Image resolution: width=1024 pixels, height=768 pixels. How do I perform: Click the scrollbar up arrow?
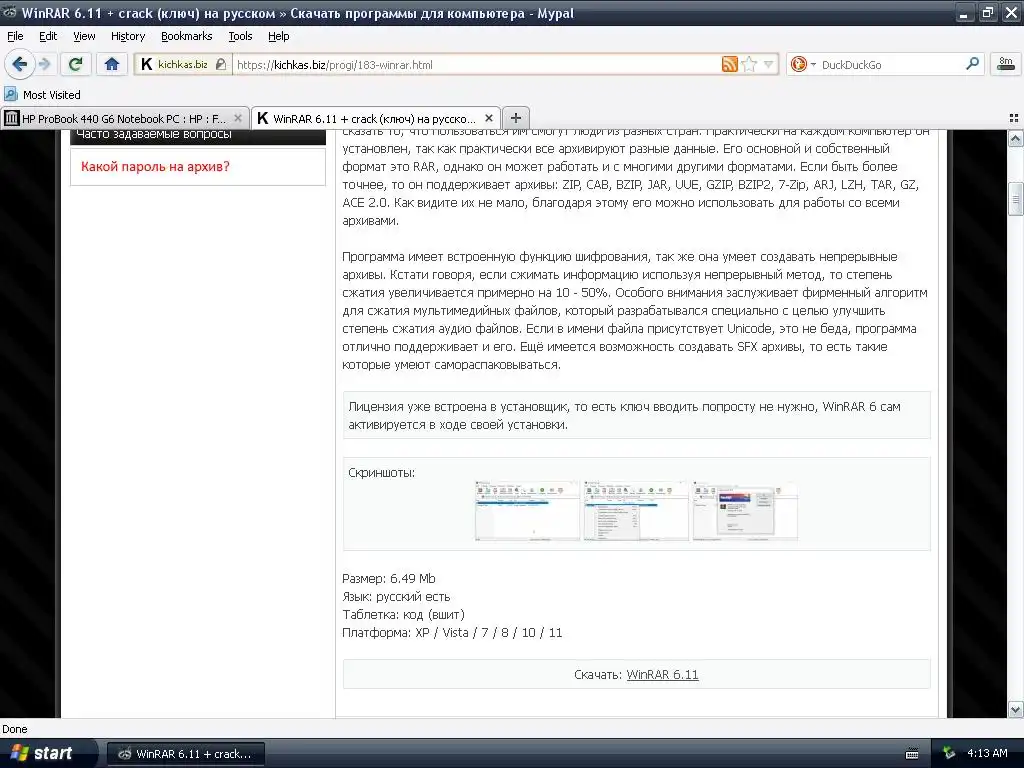[x=1015, y=138]
